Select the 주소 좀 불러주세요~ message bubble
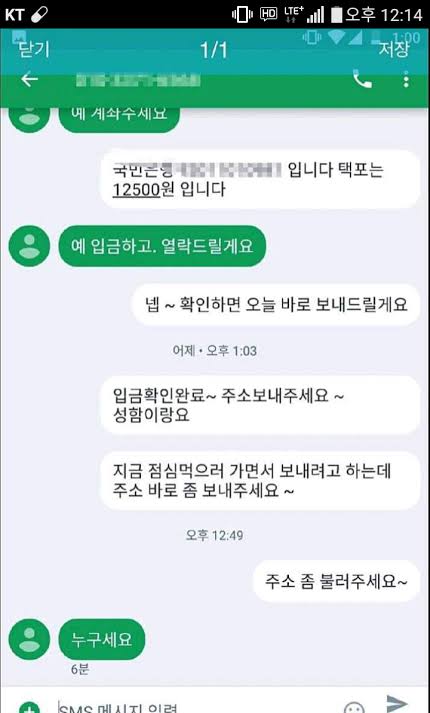The image size is (430, 713). (x=336, y=582)
